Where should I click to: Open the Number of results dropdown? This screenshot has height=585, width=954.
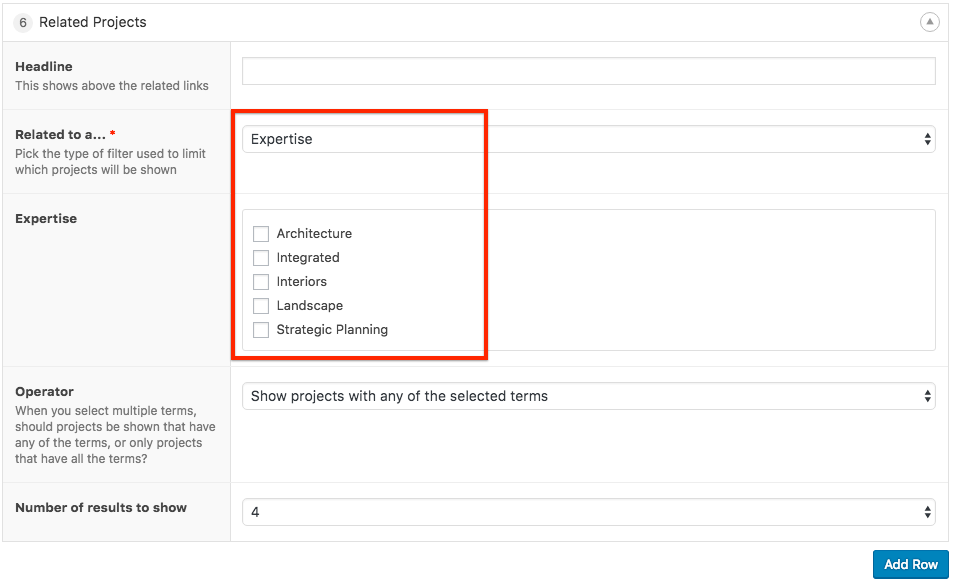click(x=588, y=512)
